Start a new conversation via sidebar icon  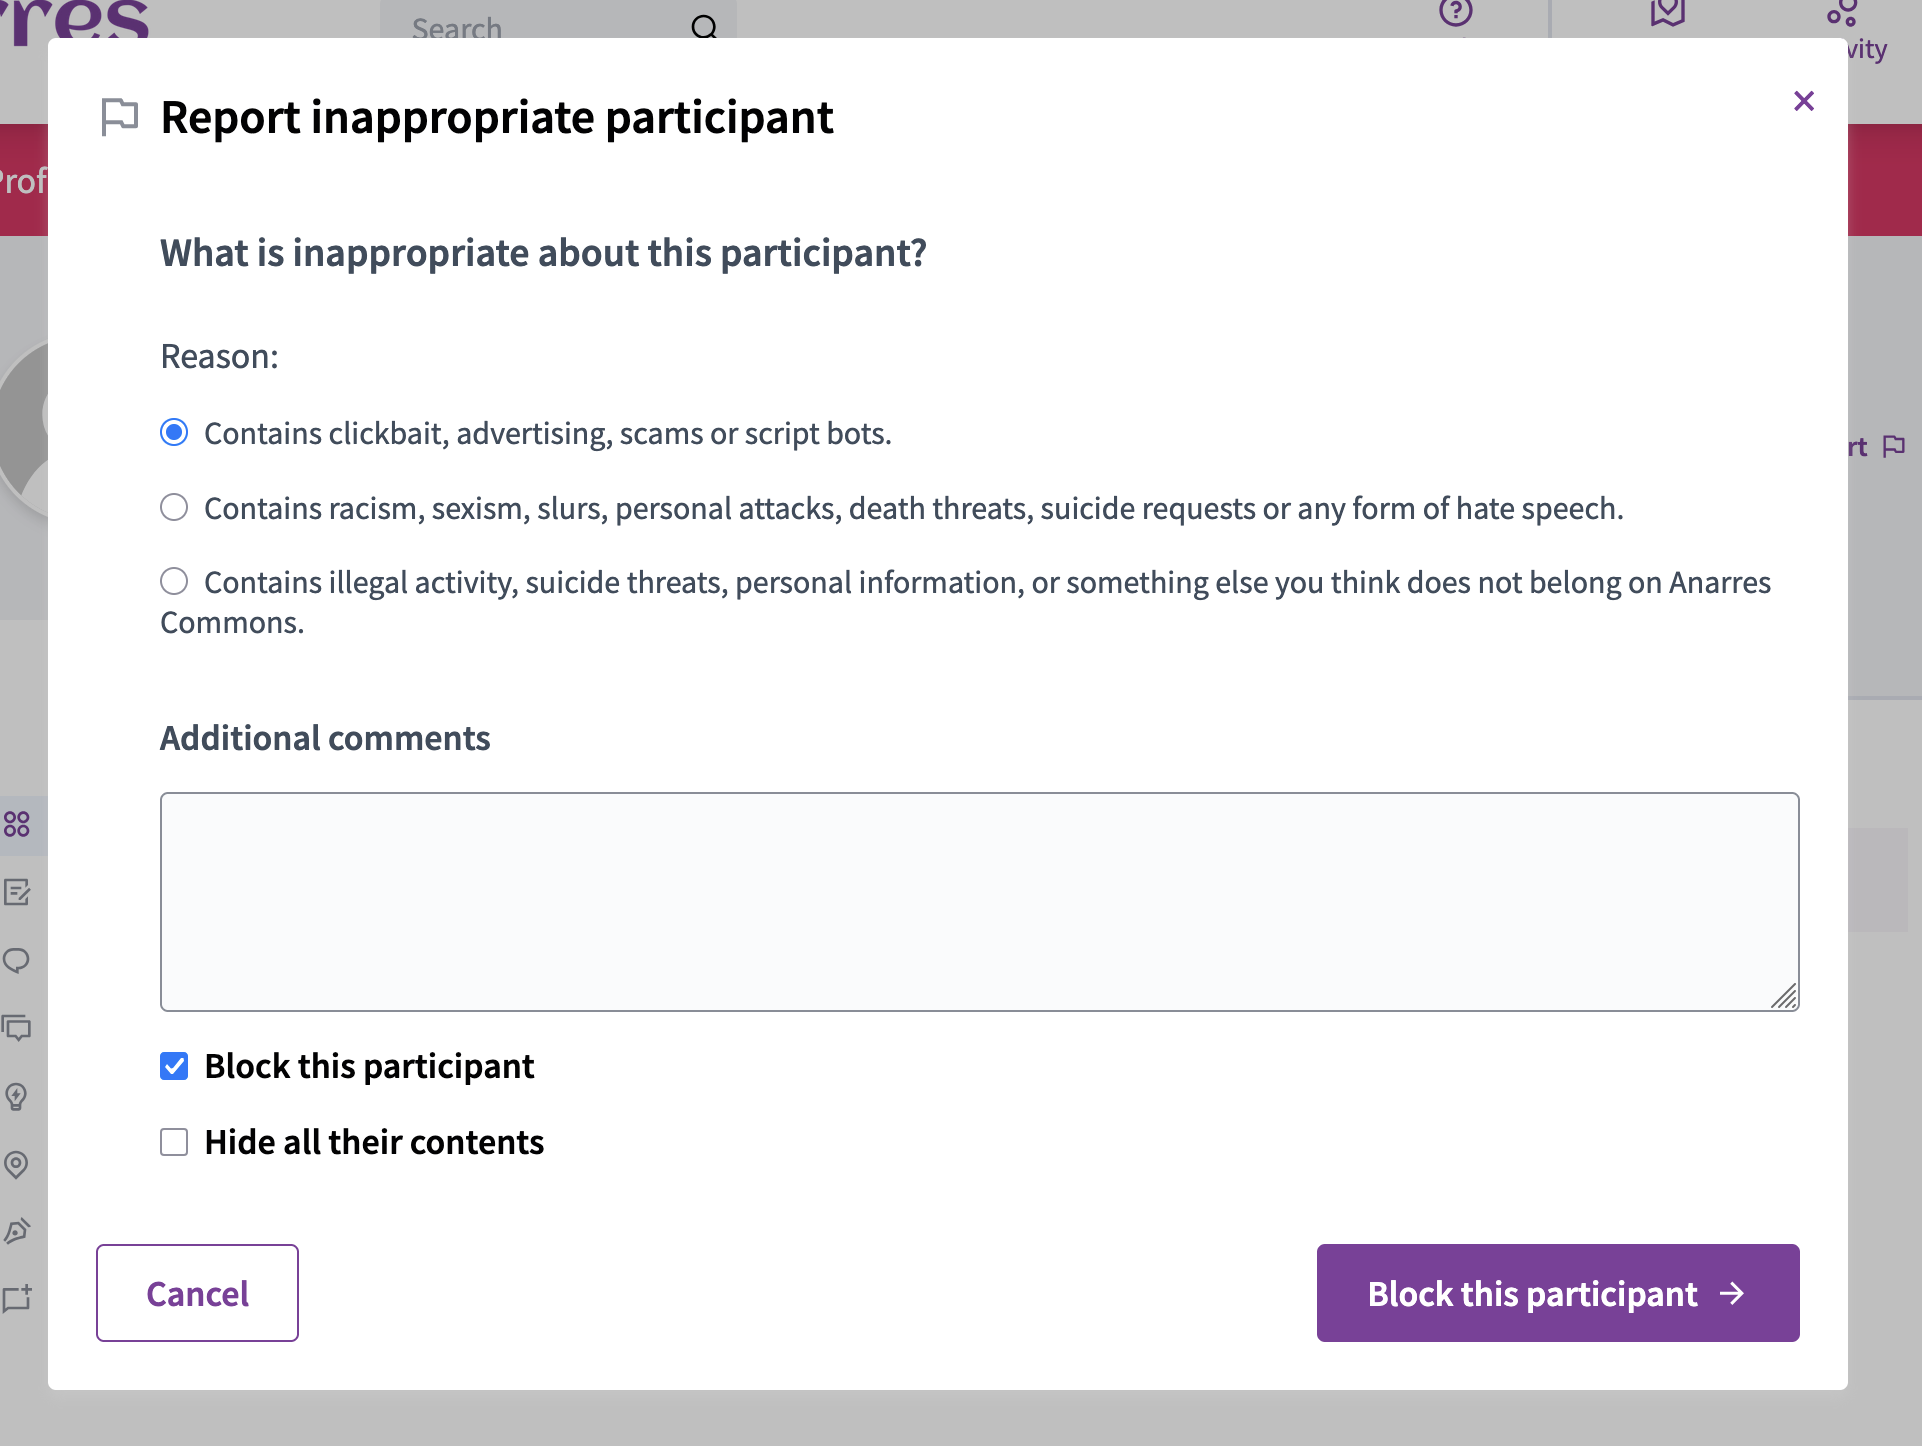(x=17, y=1299)
